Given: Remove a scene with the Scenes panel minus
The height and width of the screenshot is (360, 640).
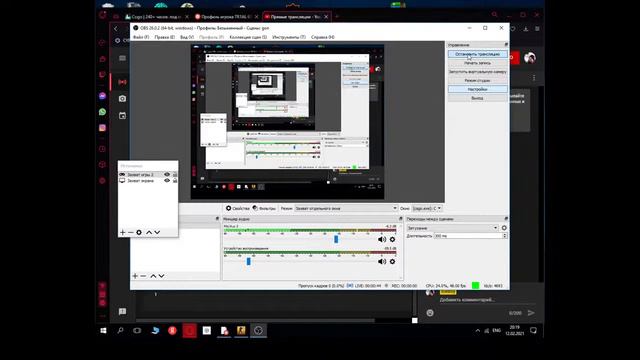Looking at the screenshot, I should (143, 276).
